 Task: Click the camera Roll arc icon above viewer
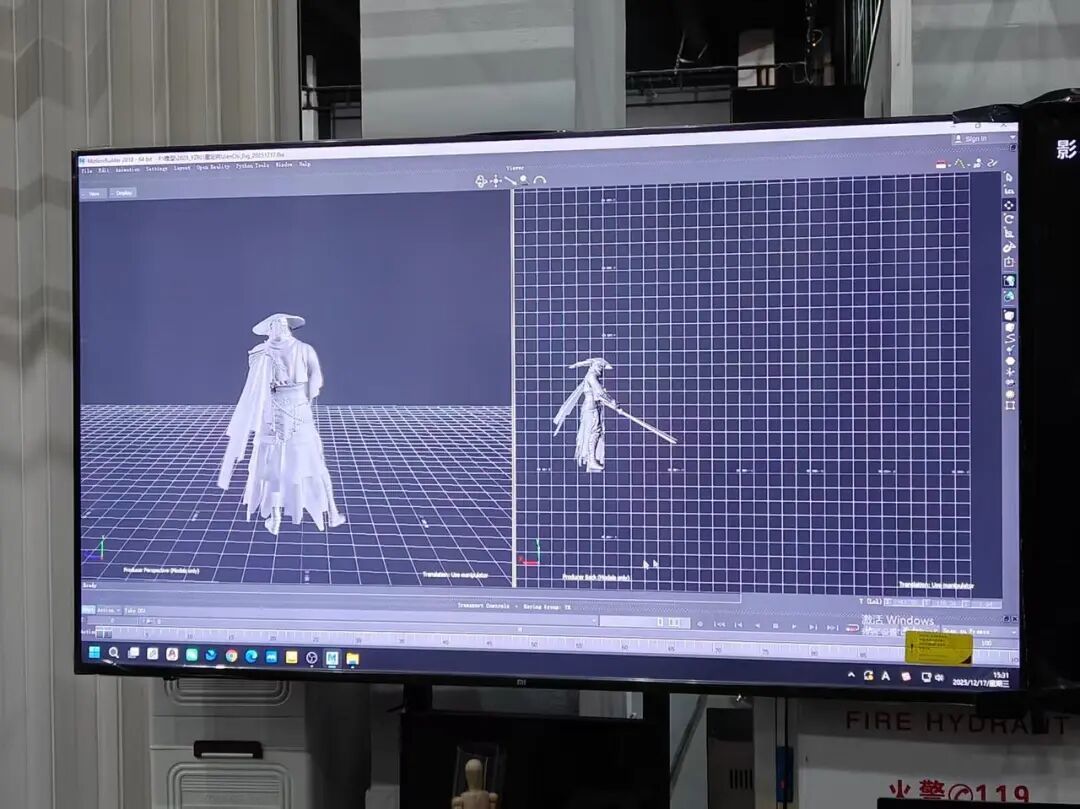539,181
